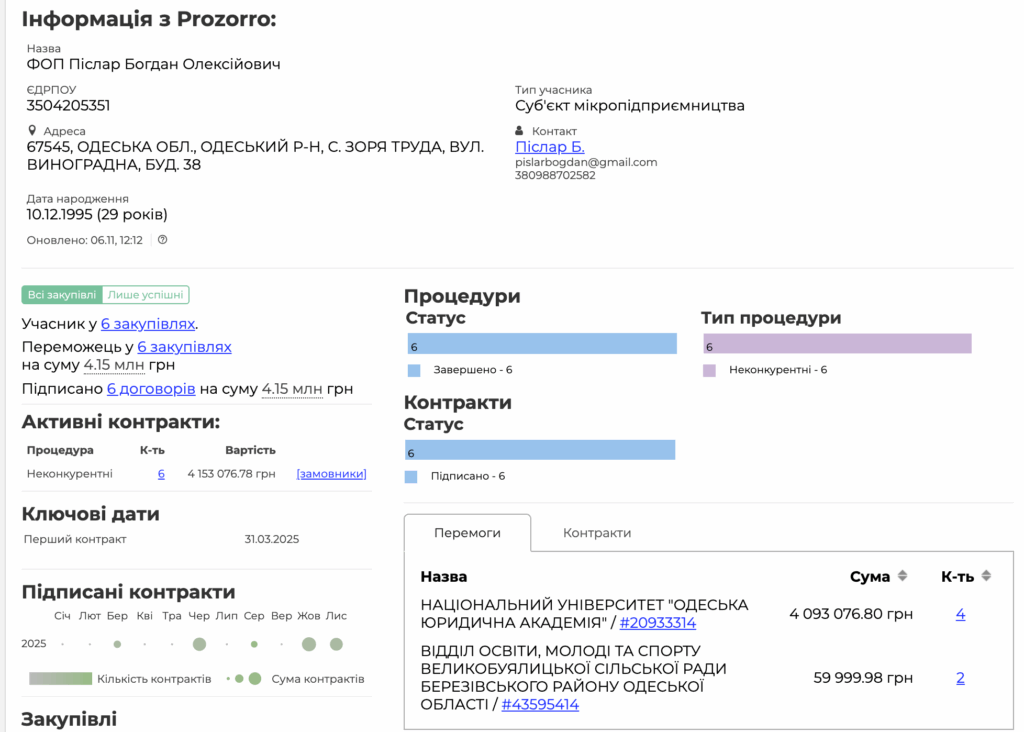Select the 'Всі закупівлі' toggle option

[62, 295]
